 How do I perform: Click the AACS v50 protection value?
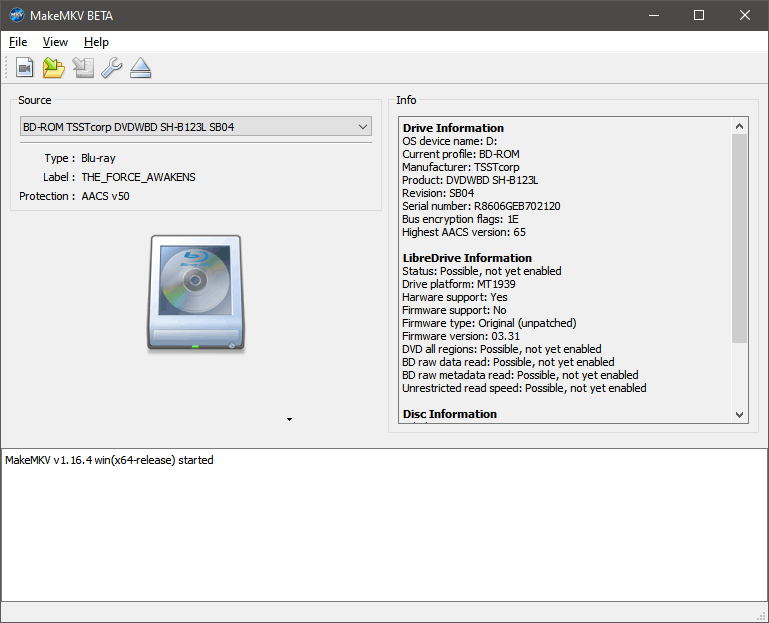pos(105,196)
